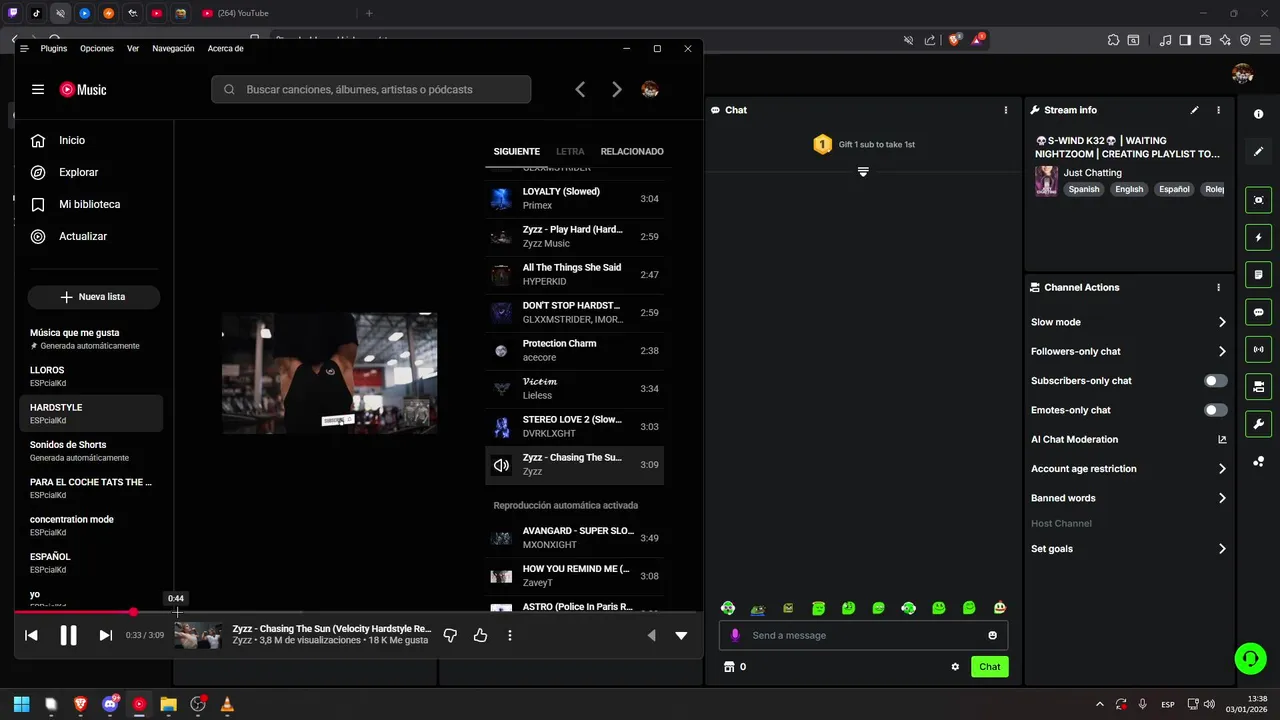Open Windows Start menu

point(21,704)
